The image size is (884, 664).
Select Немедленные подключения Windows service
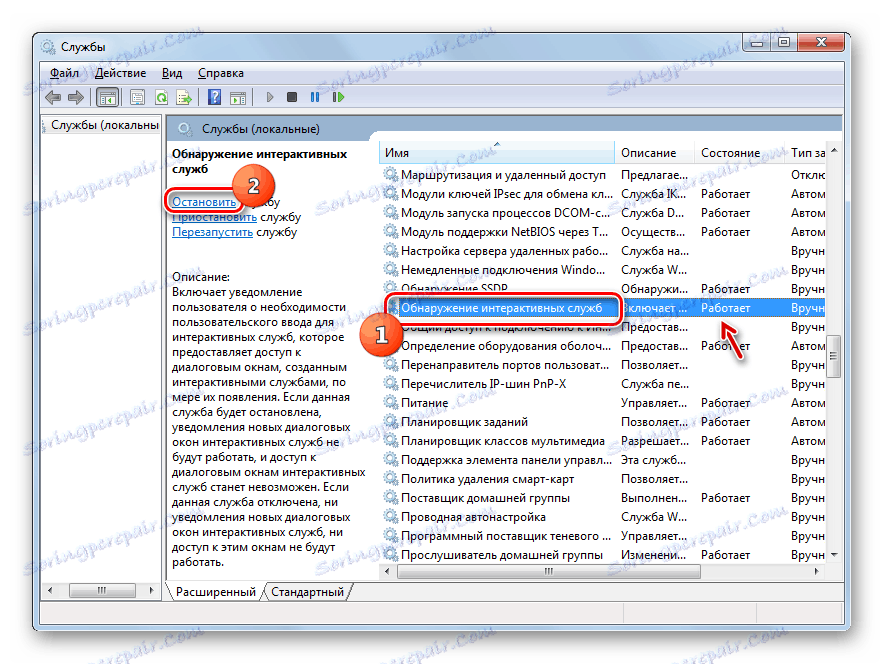pos(603,270)
